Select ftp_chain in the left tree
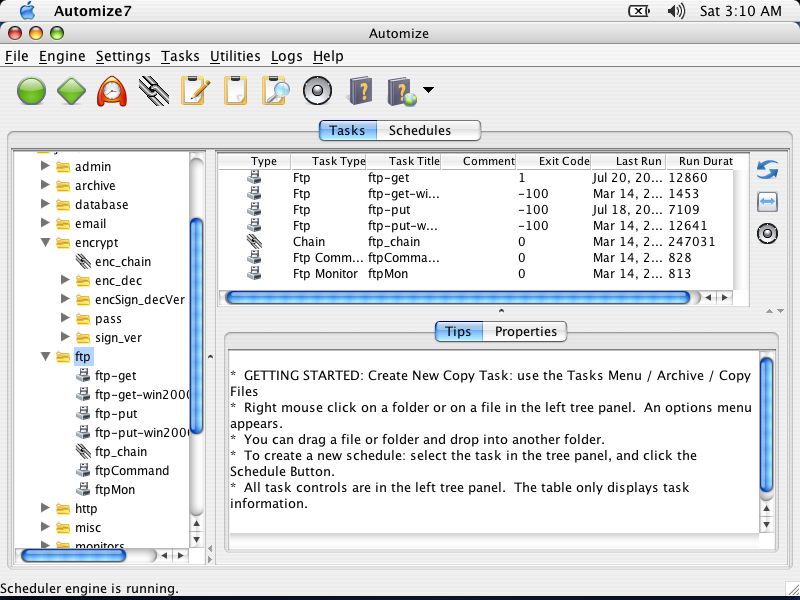The height and width of the screenshot is (600, 800). coord(121,452)
